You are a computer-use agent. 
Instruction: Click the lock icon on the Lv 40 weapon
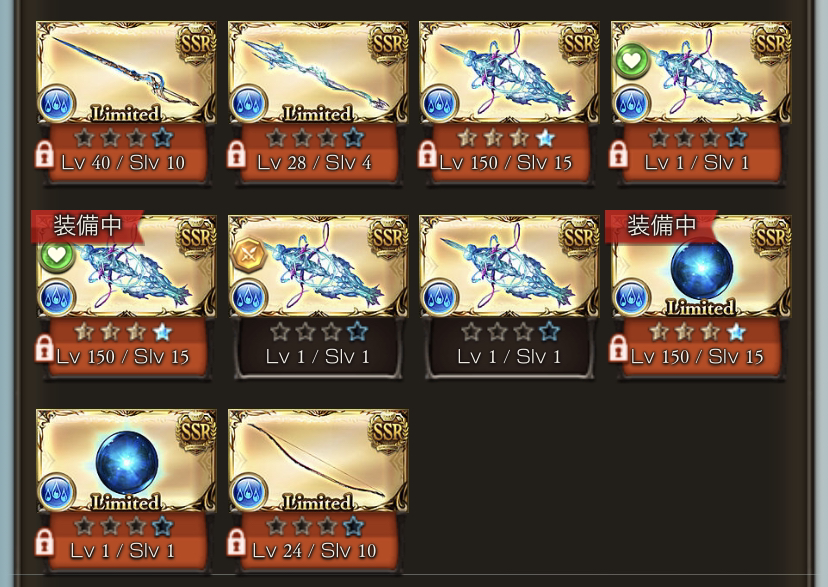coord(44,155)
